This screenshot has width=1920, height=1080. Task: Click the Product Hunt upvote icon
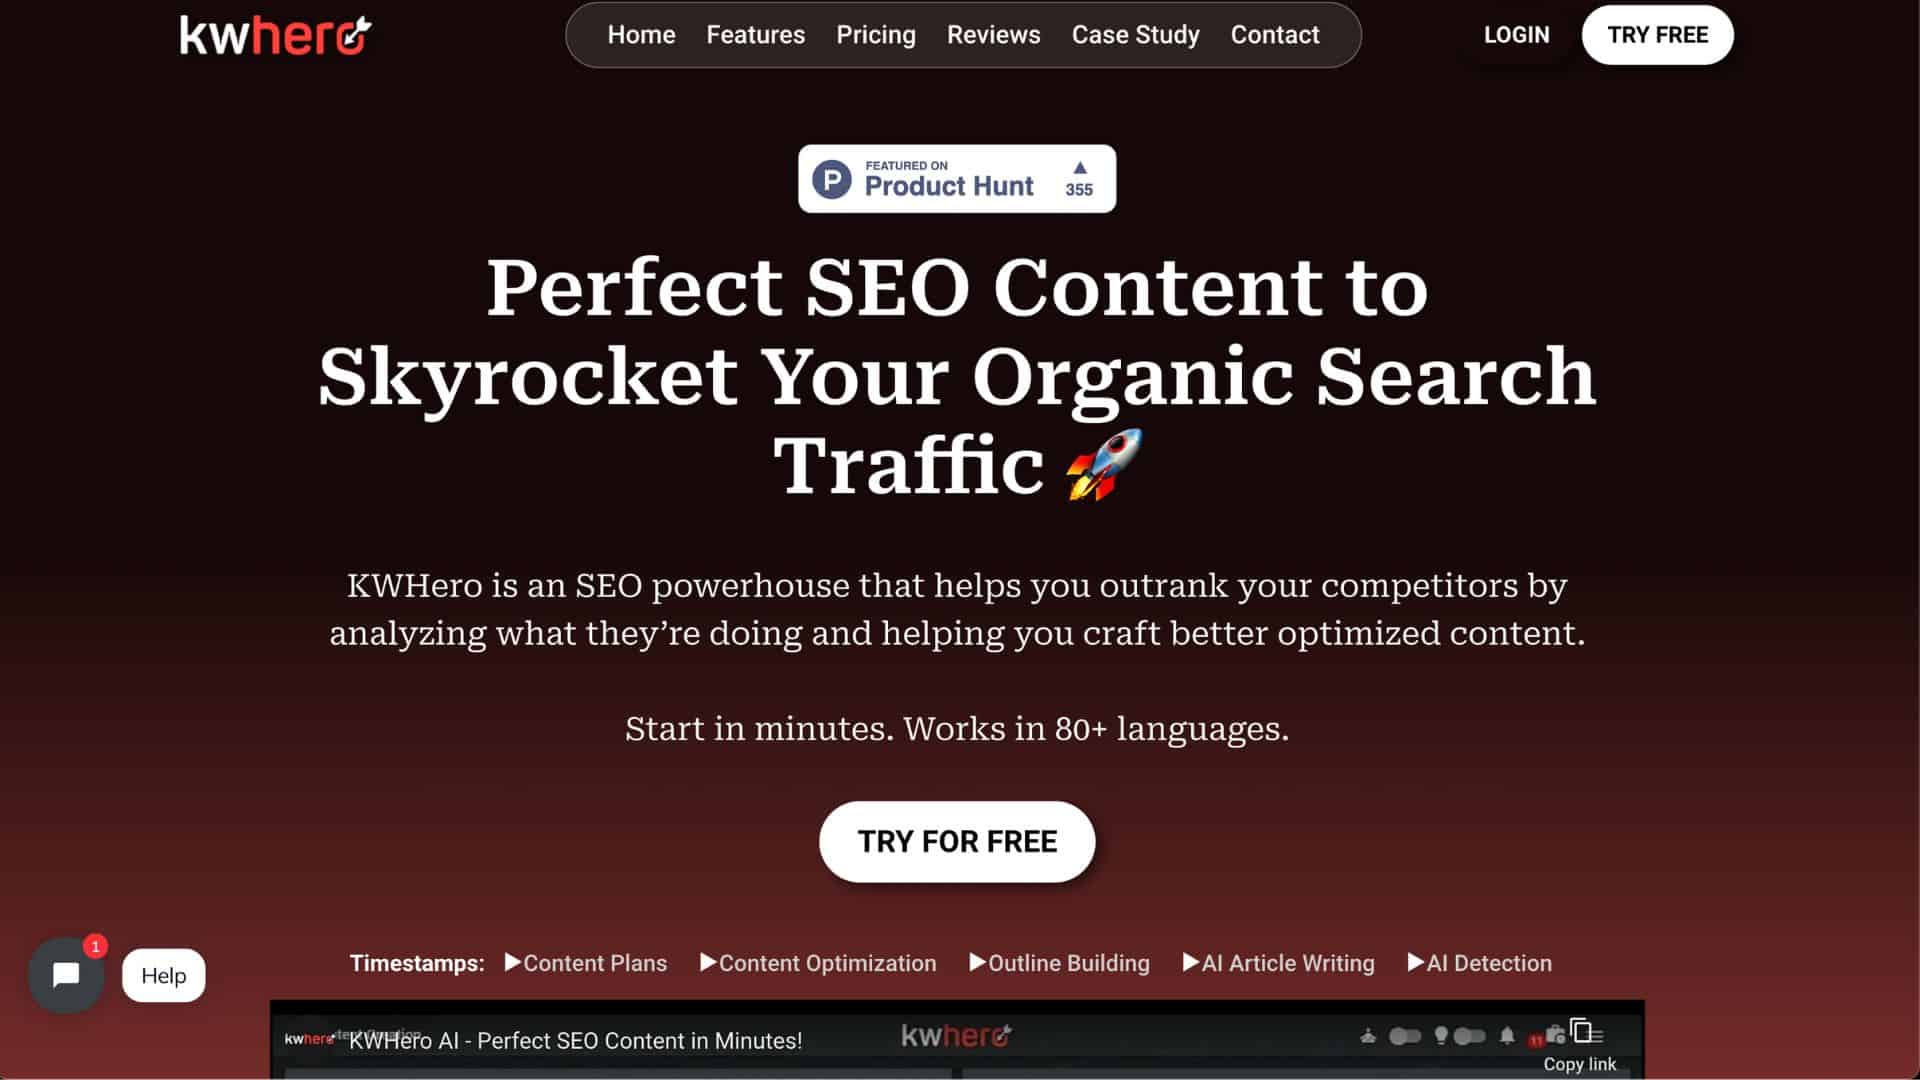1079,167
